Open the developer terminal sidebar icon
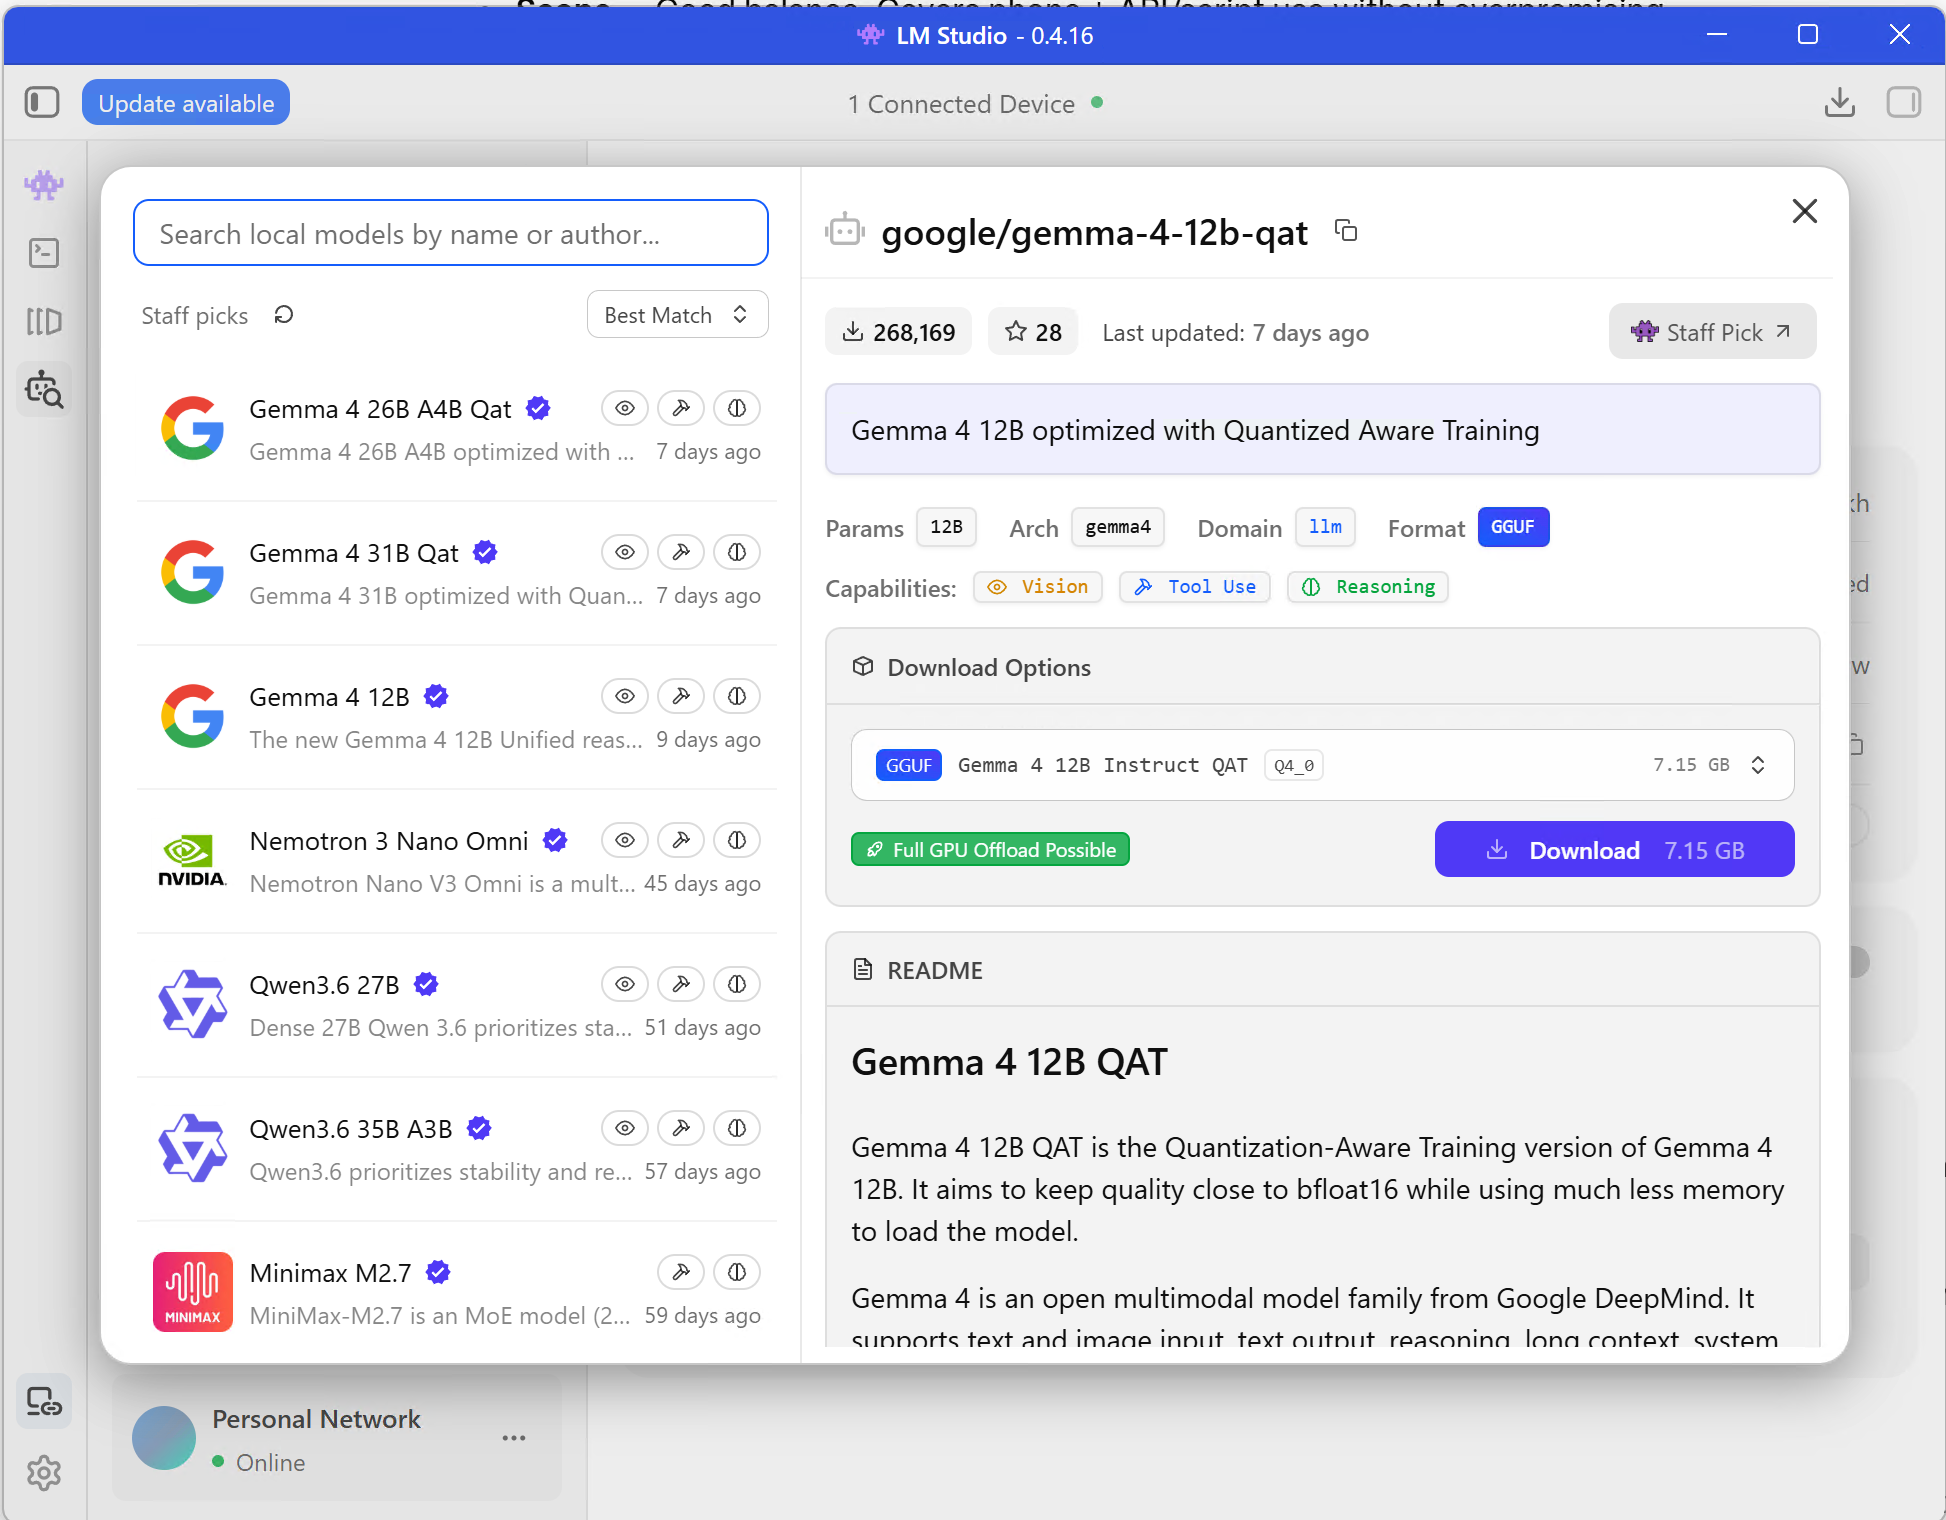The height and width of the screenshot is (1520, 1946). click(x=44, y=253)
